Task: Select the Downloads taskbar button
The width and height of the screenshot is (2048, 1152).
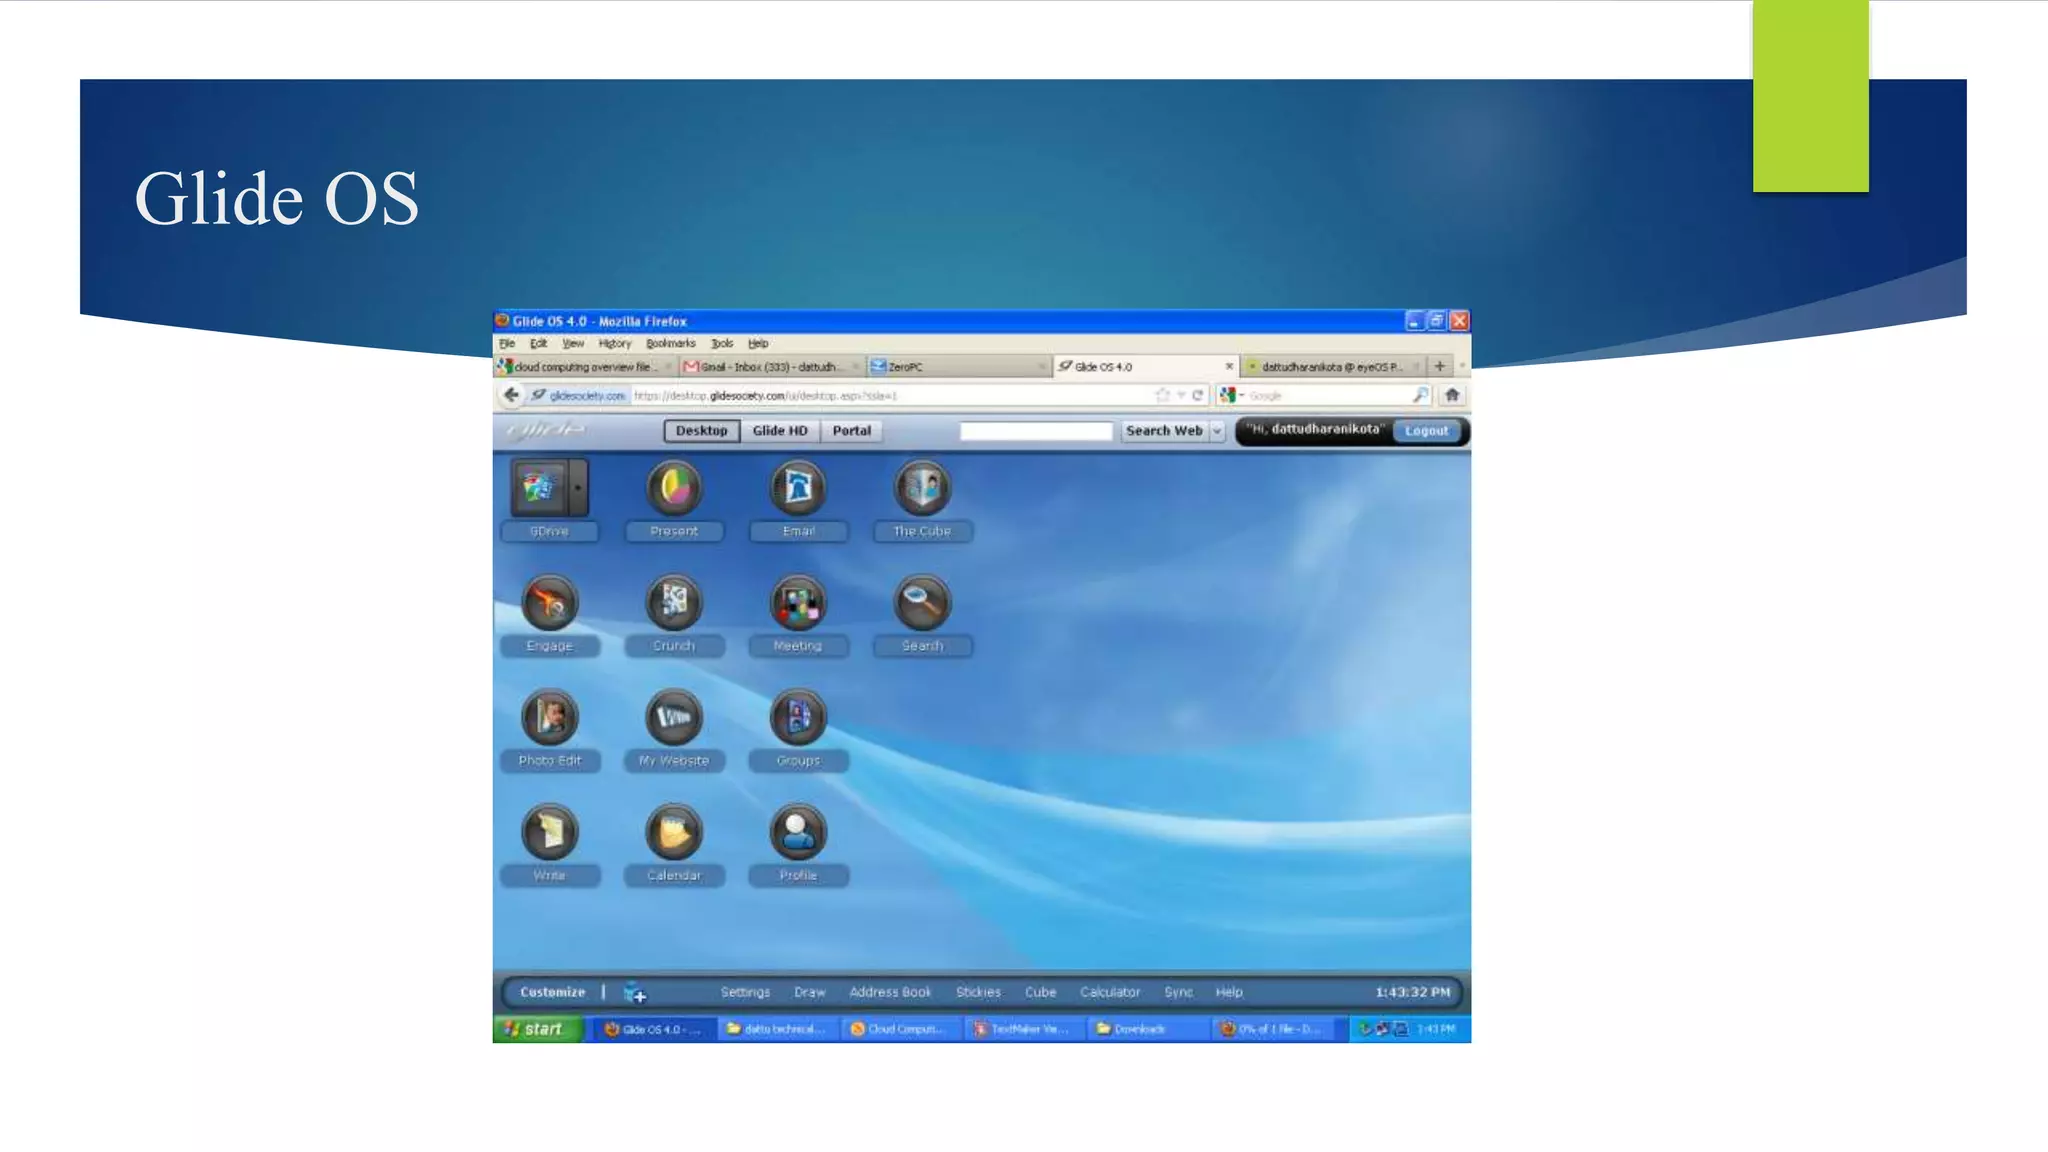Action: [x=1148, y=1029]
